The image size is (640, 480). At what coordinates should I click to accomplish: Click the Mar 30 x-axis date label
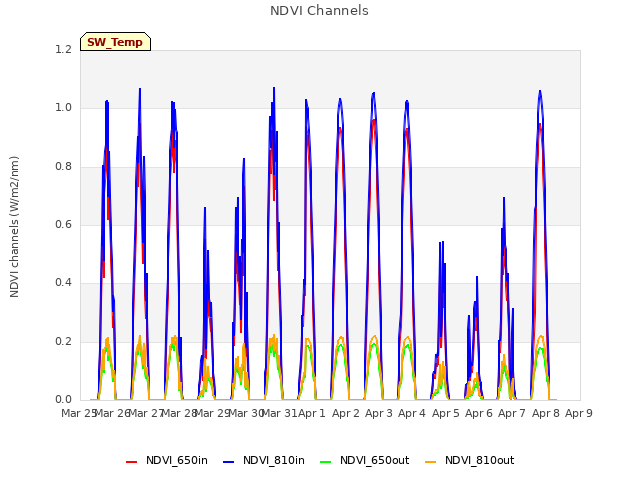pos(246,413)
